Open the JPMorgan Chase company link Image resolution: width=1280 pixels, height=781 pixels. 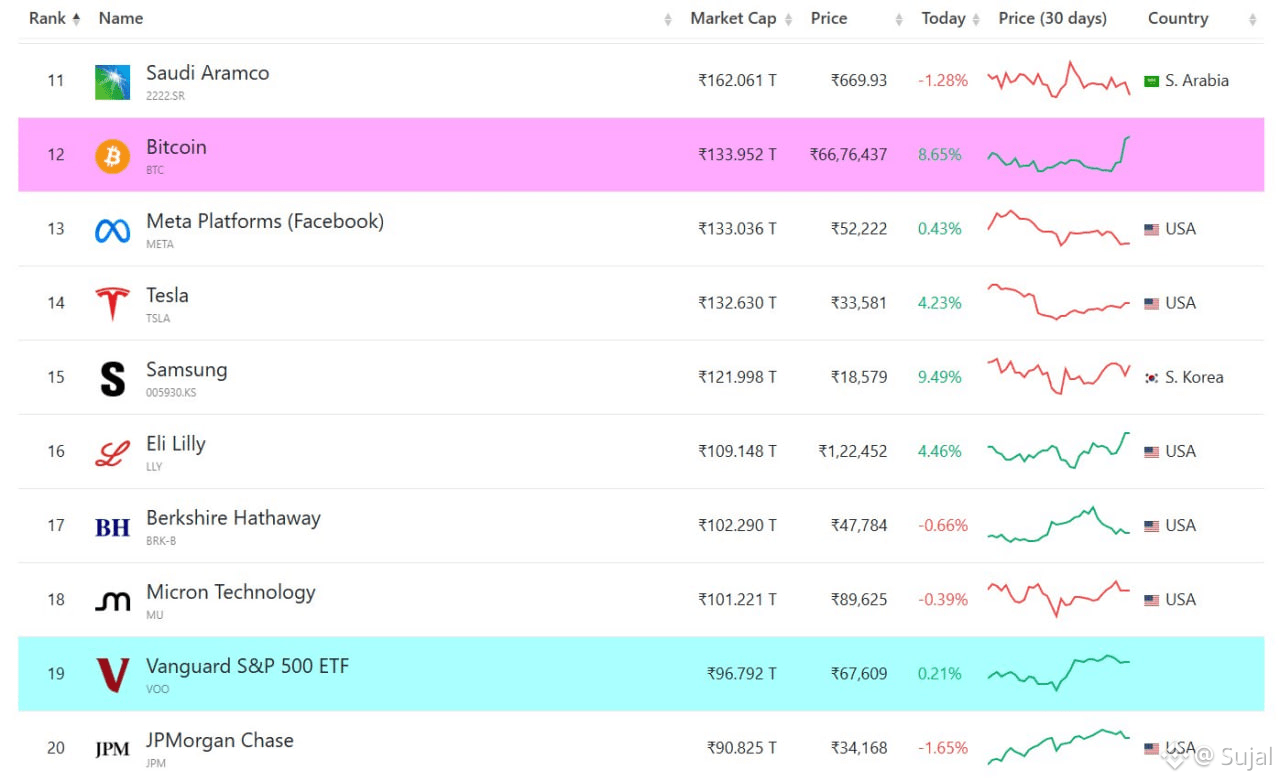[220, 741]
